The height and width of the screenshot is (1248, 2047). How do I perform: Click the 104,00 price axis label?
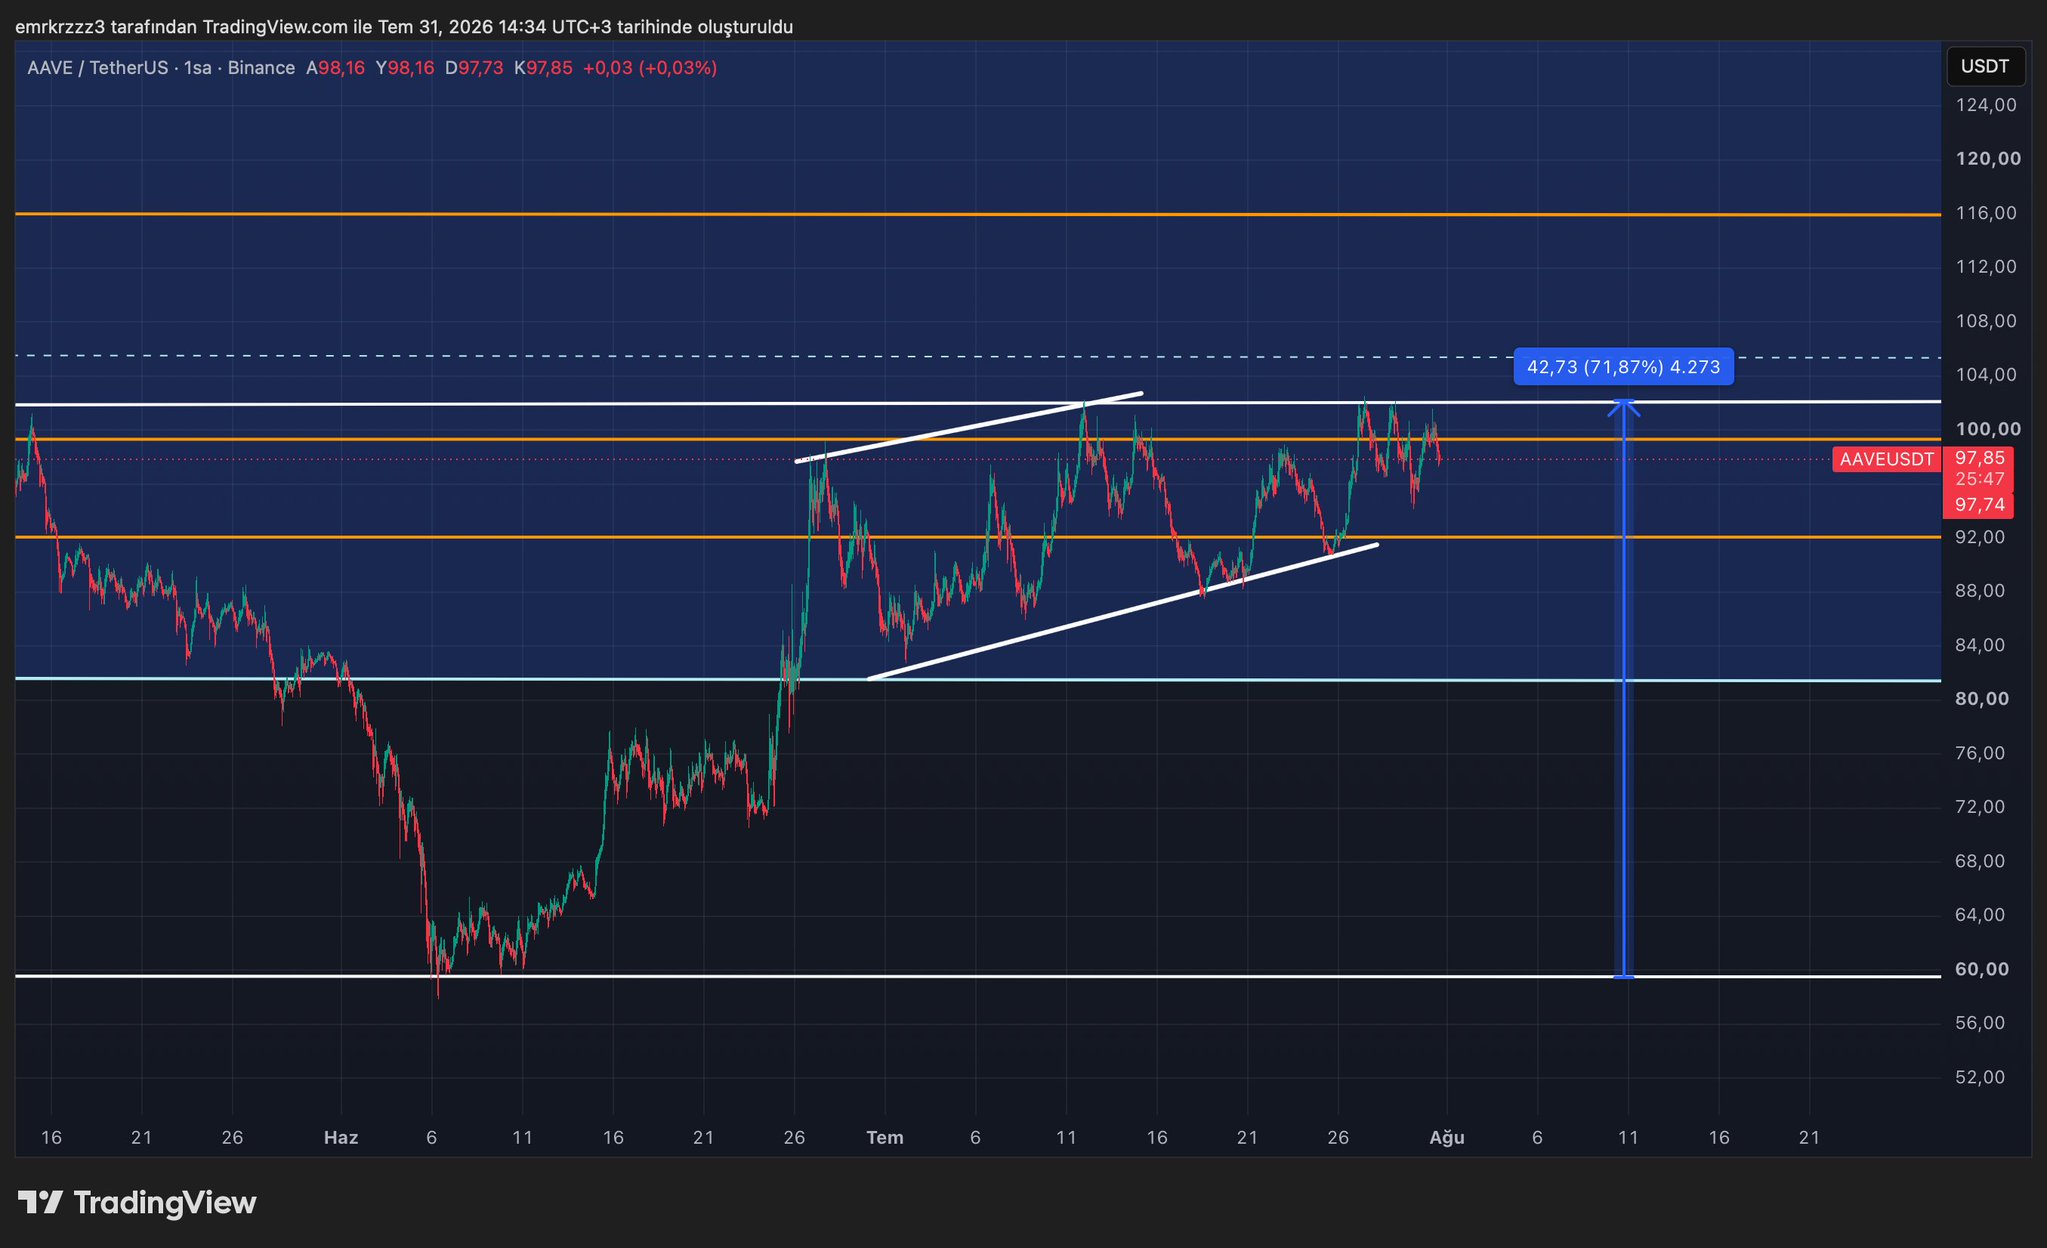click(1986, 375)
